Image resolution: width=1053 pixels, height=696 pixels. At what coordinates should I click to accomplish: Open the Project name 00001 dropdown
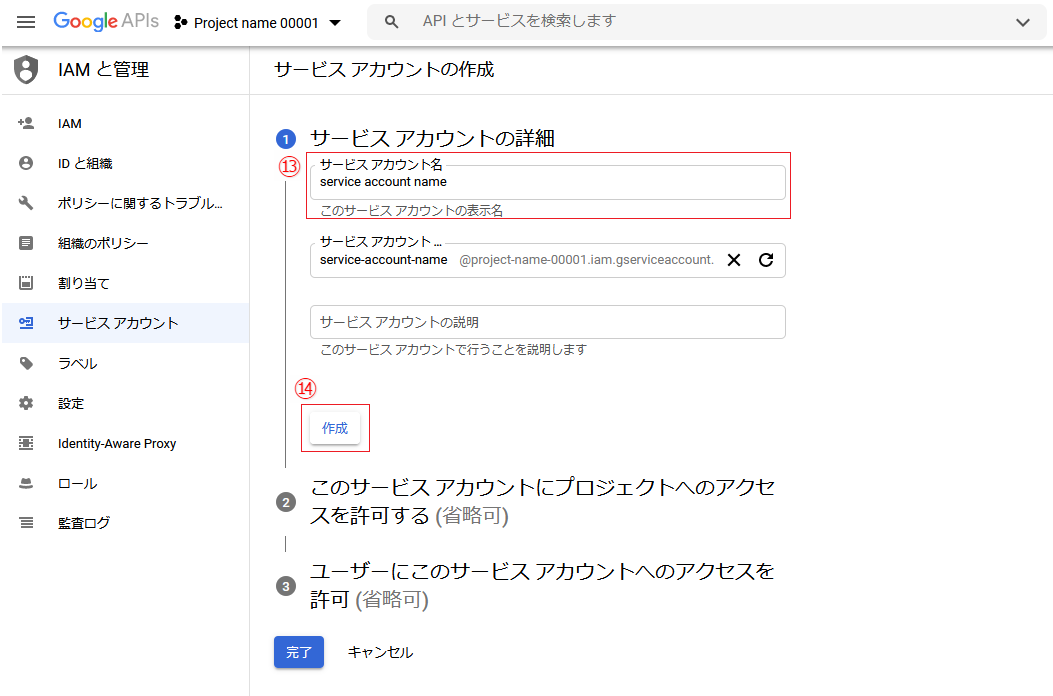click(x=258, y=22)
